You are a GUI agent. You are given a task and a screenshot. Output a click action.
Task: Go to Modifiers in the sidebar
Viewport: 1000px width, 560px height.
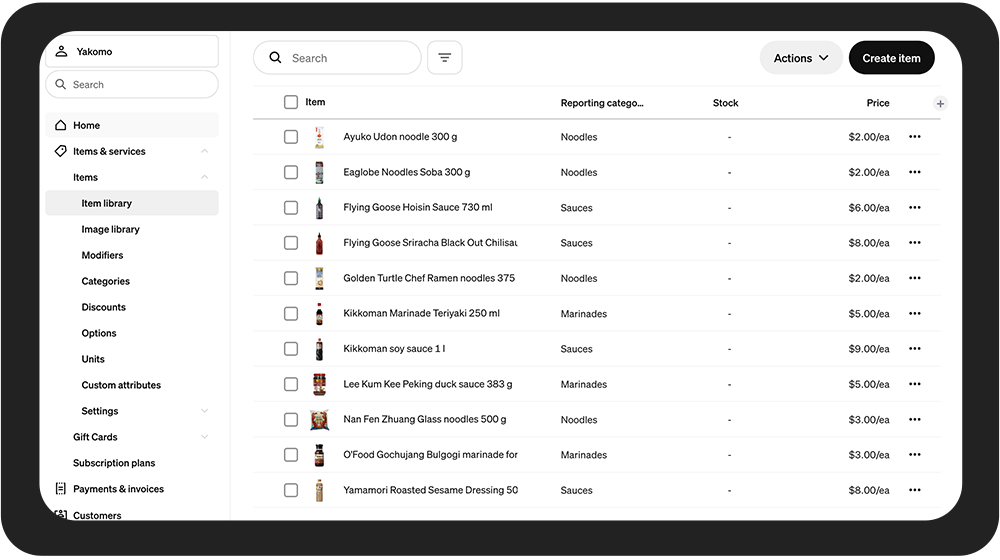click(102, 255)
